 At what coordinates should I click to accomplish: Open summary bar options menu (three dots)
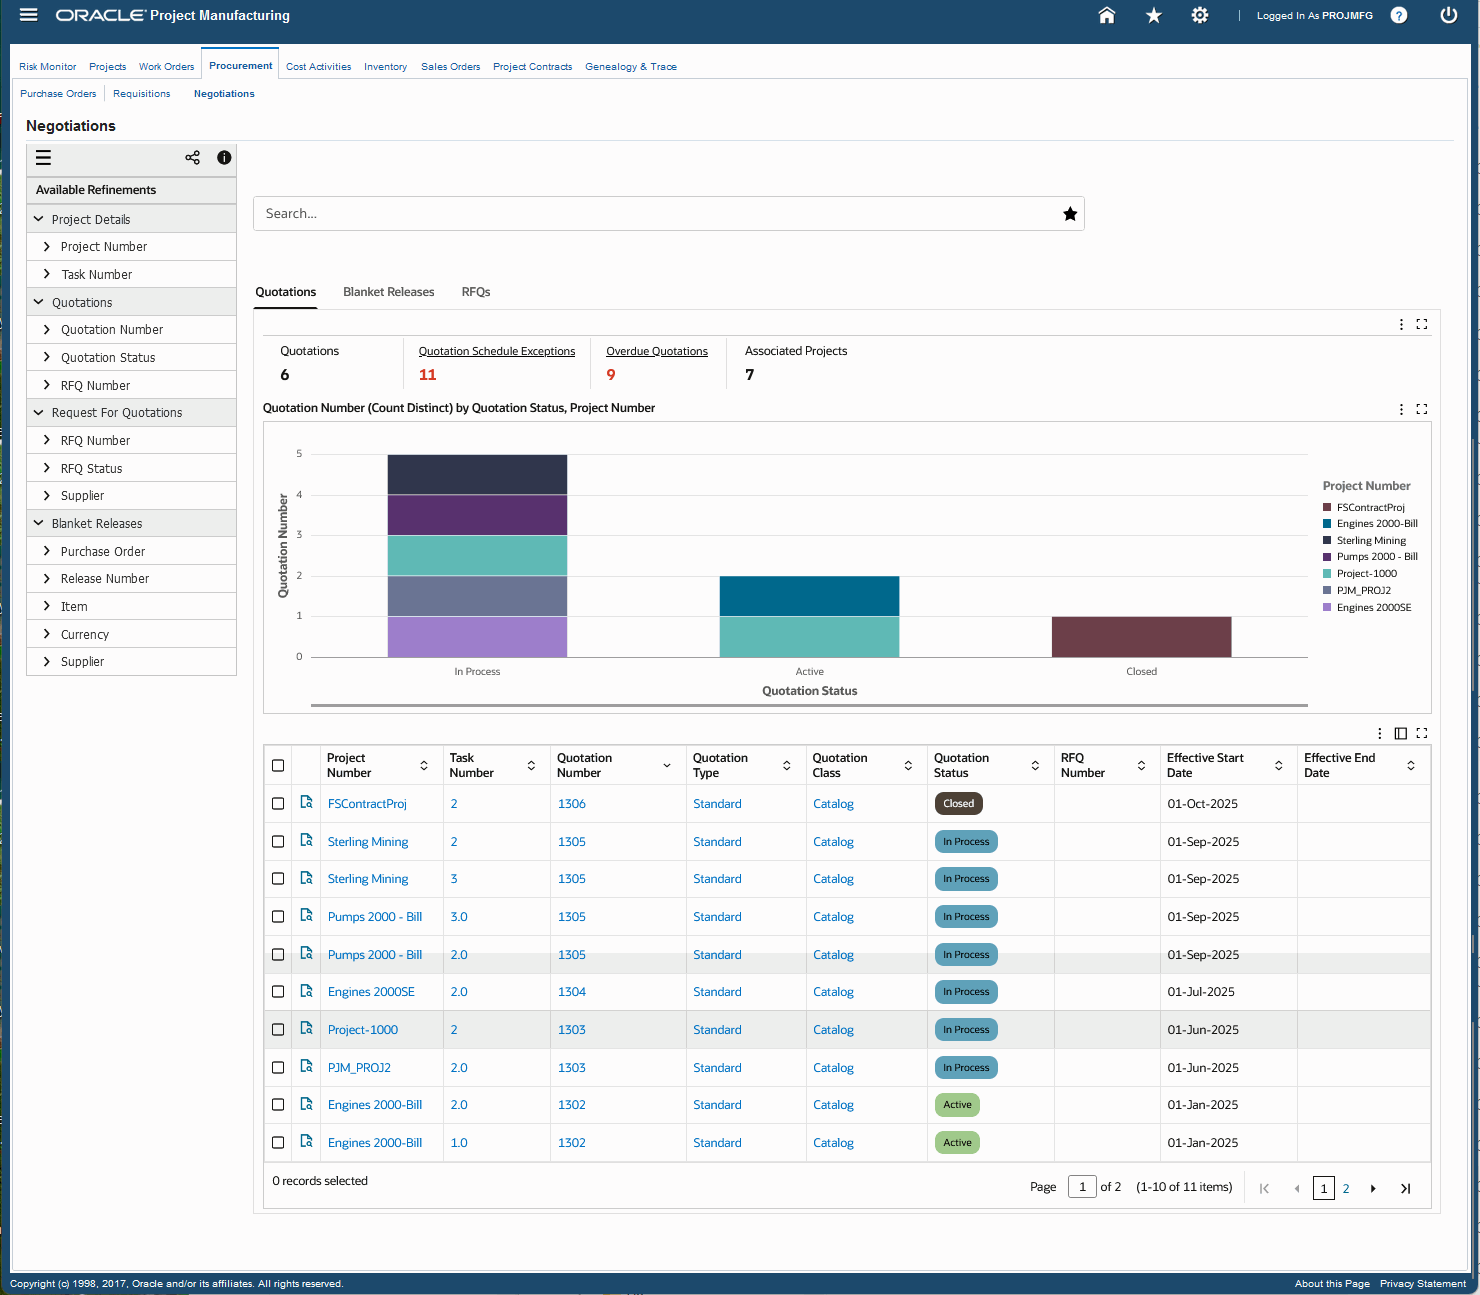tap(1401, 324)
